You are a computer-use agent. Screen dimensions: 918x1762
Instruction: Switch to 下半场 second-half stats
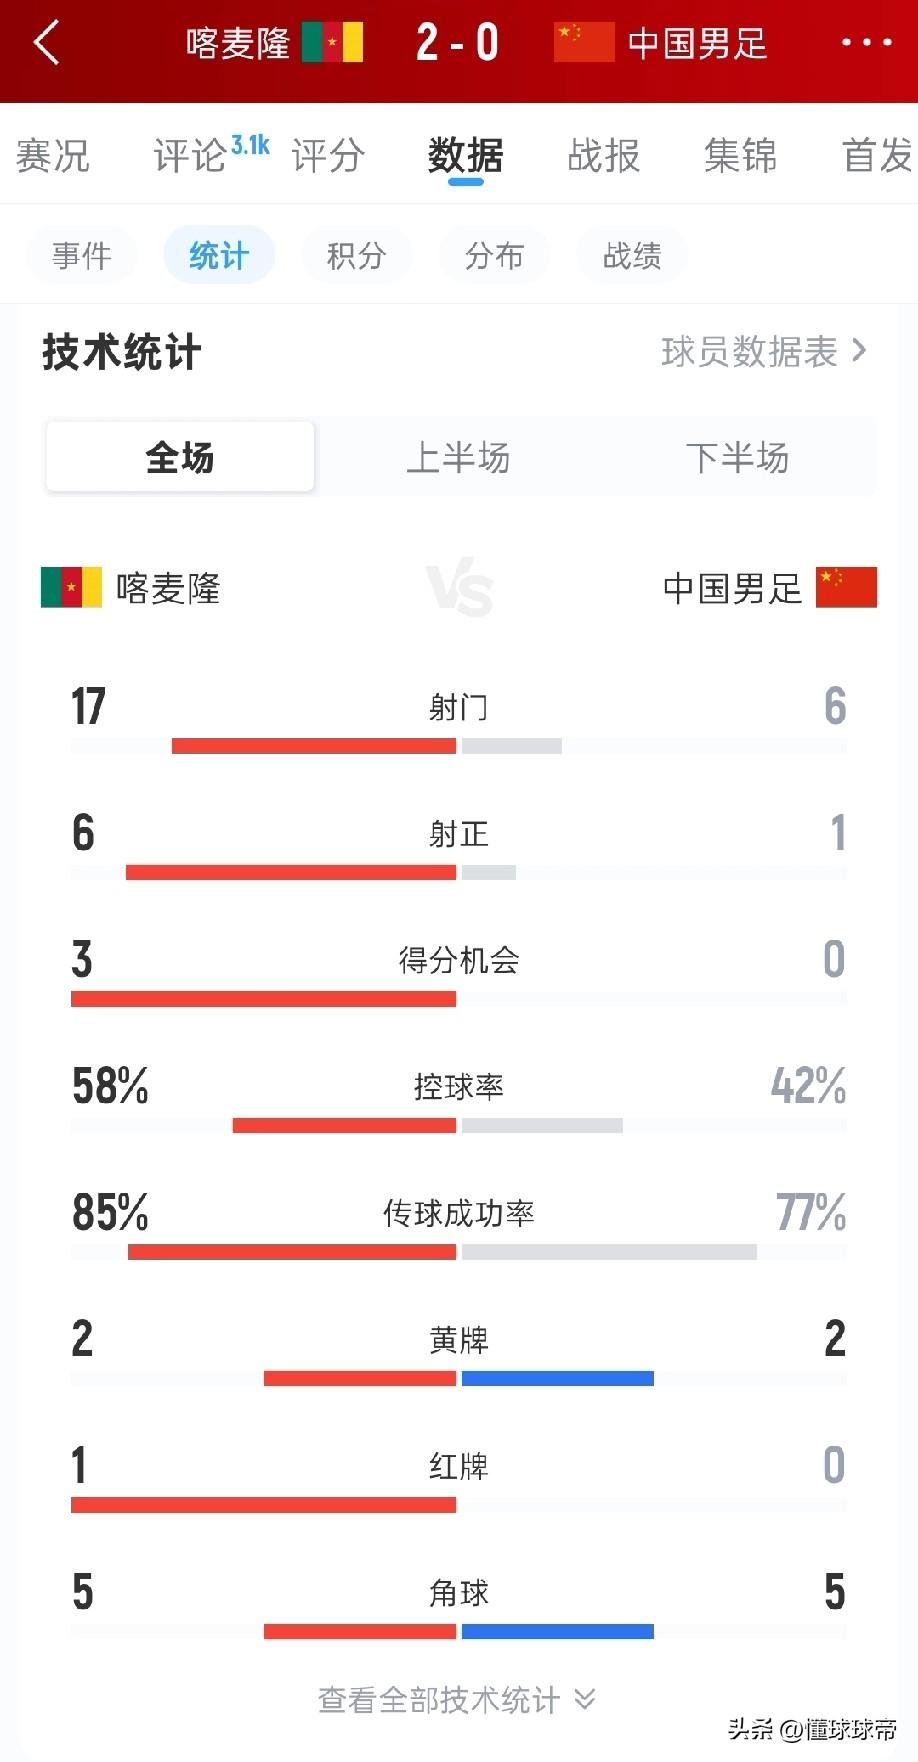(737, 458)
